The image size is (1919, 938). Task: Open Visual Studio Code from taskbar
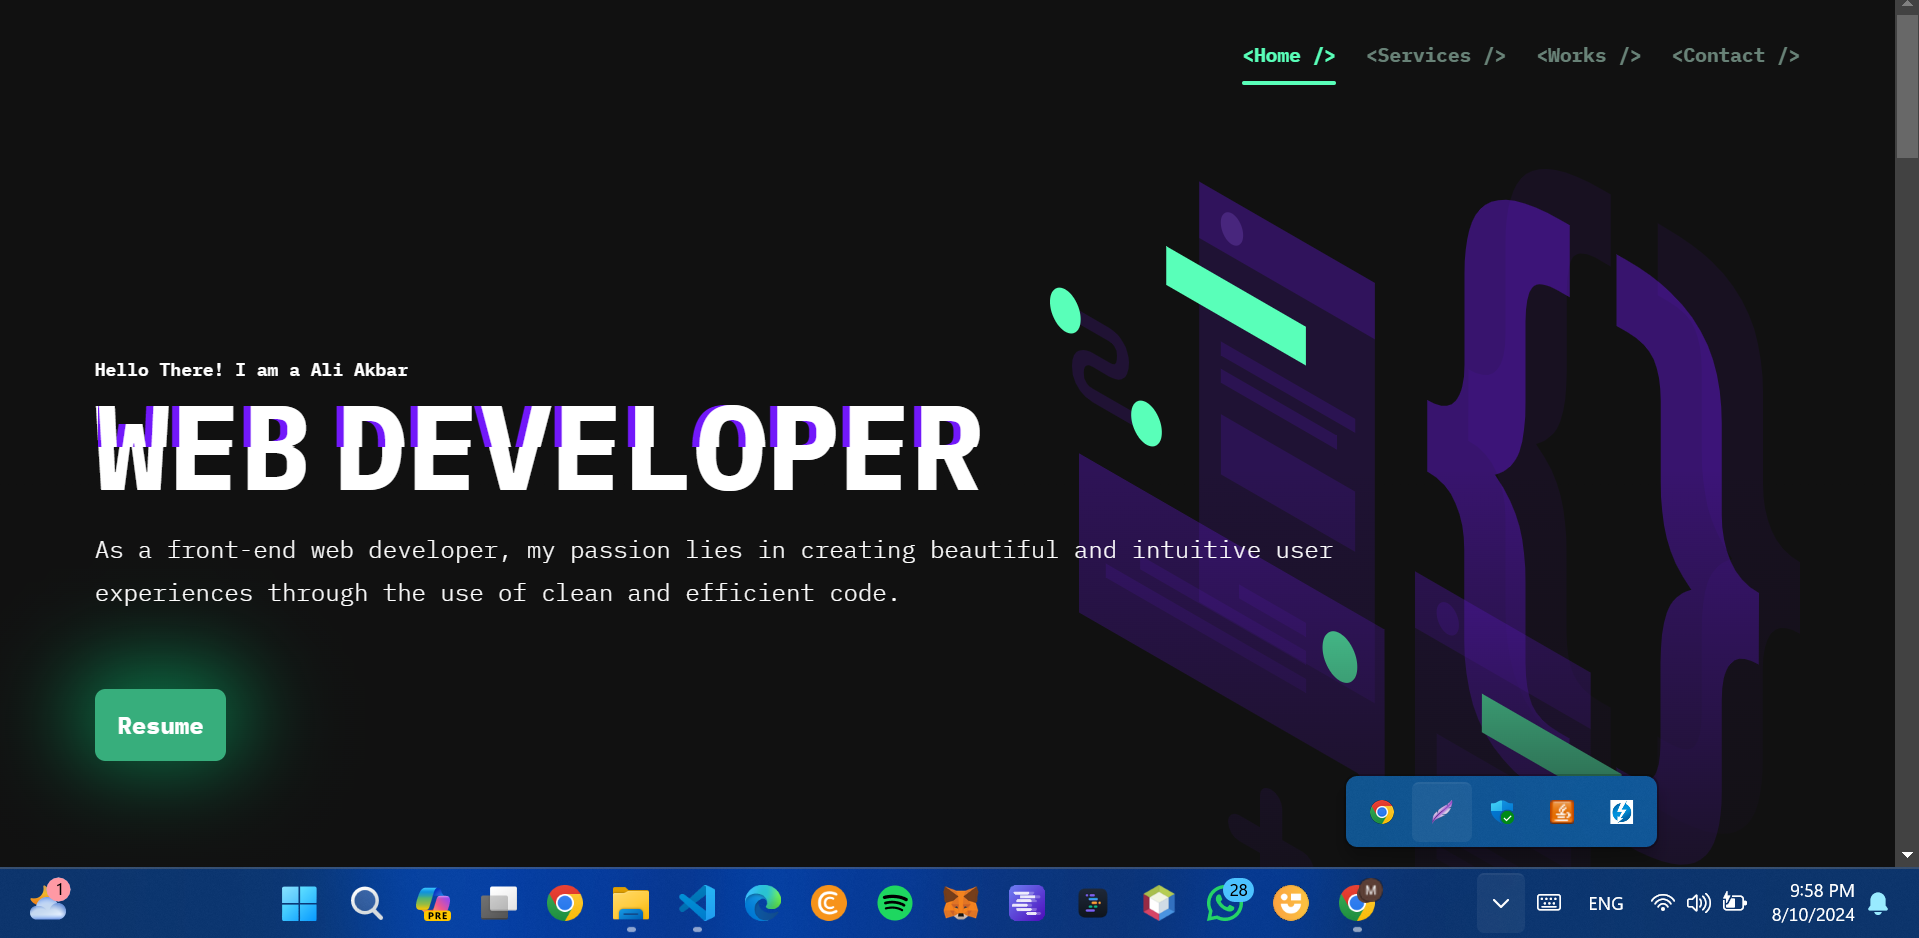point(697,903)
